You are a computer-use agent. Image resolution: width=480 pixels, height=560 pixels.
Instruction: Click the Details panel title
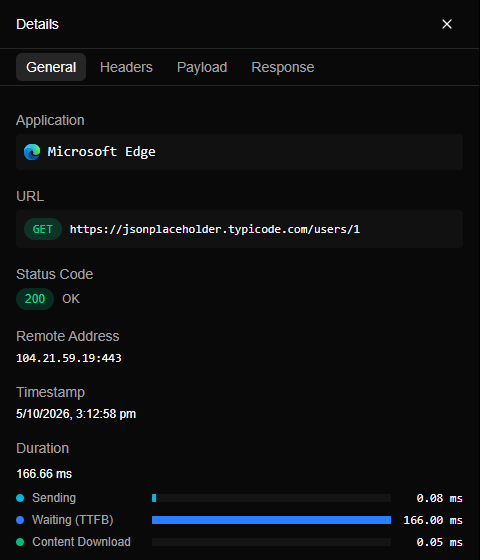(38, 24)
